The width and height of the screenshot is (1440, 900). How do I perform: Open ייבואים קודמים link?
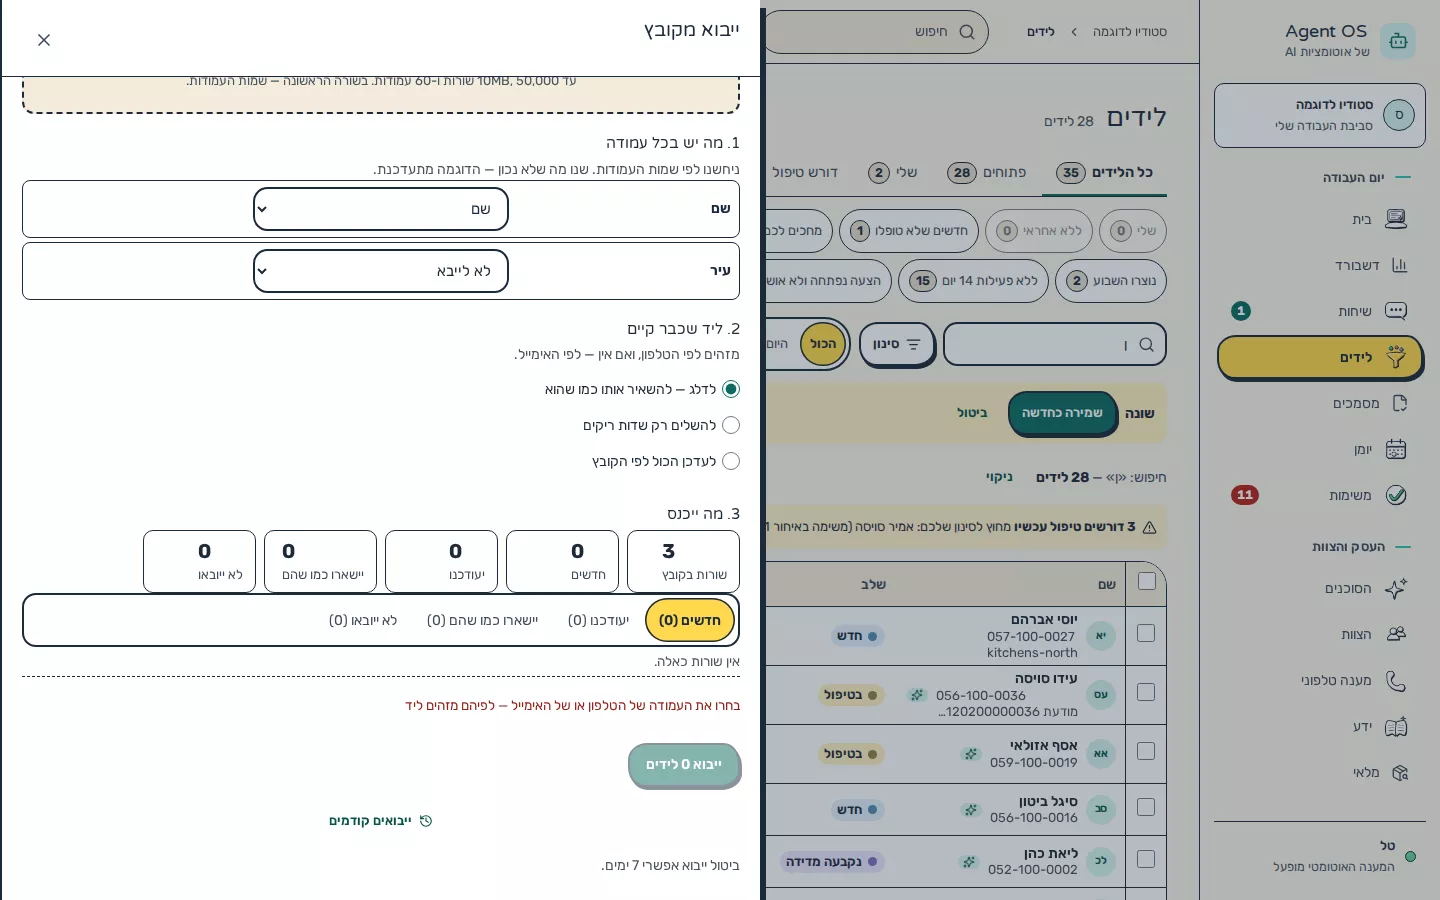tap(381, 821)
